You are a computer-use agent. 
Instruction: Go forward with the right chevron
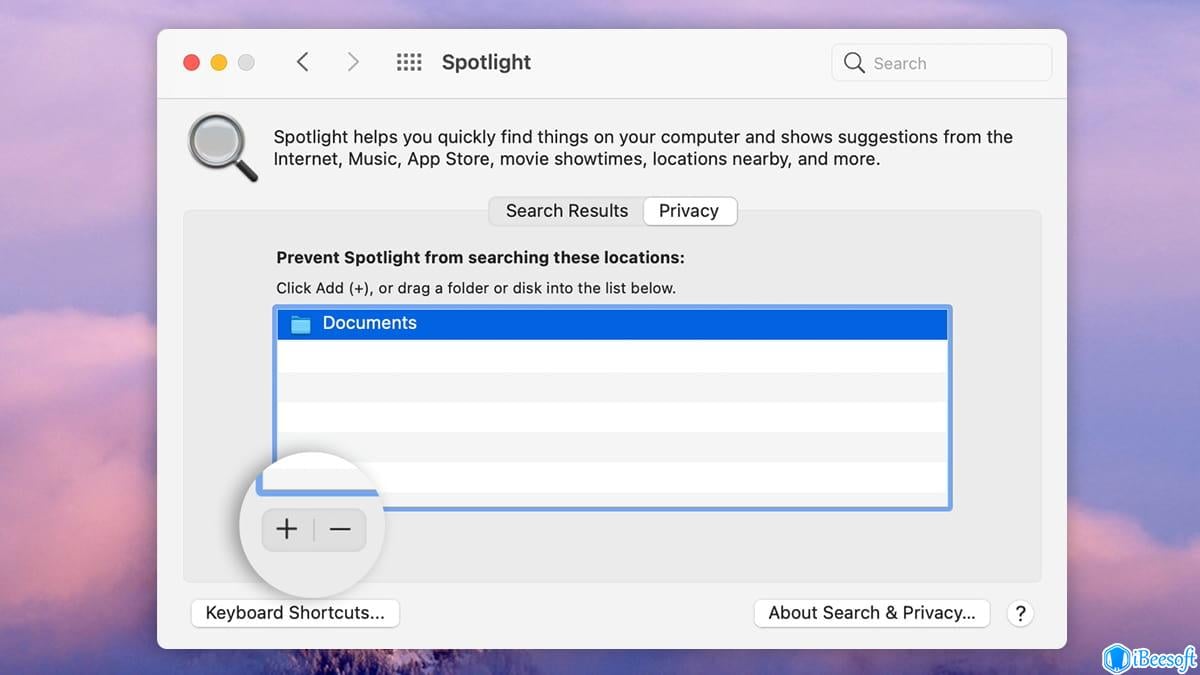pyautogui.click(x=352, y=62)
